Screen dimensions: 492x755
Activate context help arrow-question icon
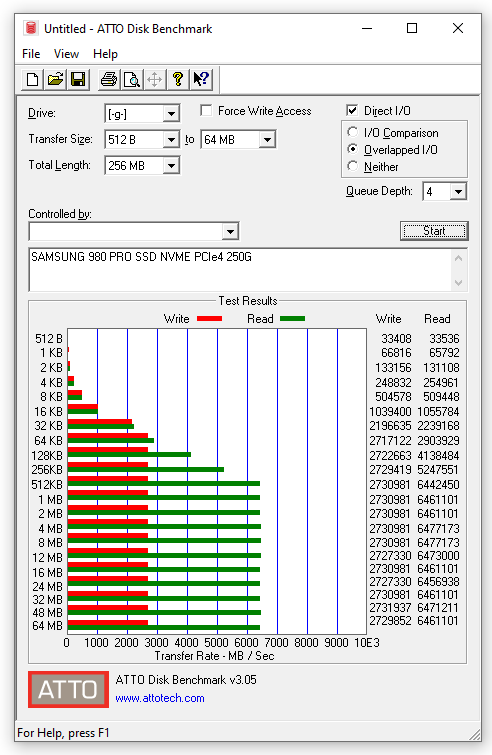[201, 79]
